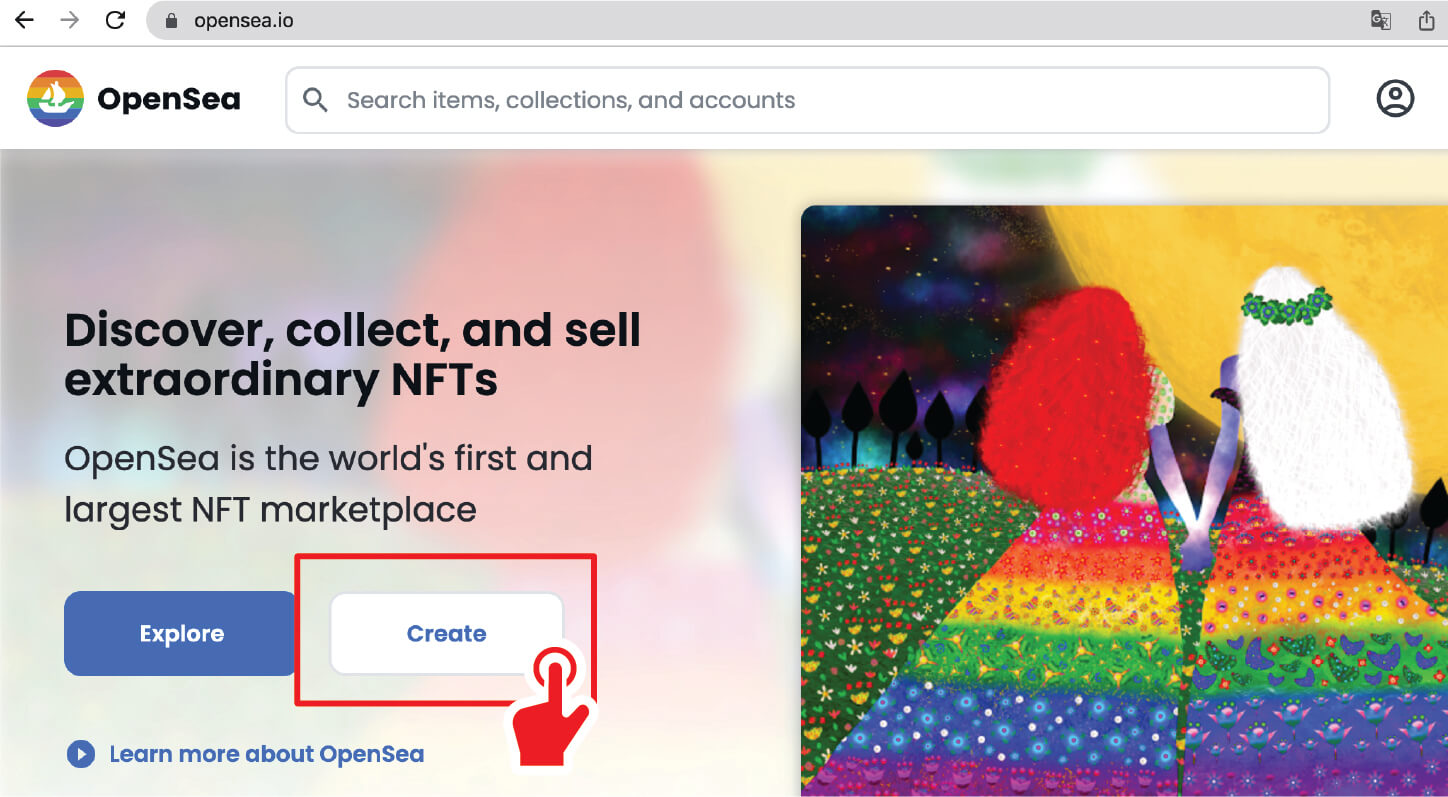The image size is (1448, 797).
Task: Open Learn more about OpenSea link
Action: point(266,754)
